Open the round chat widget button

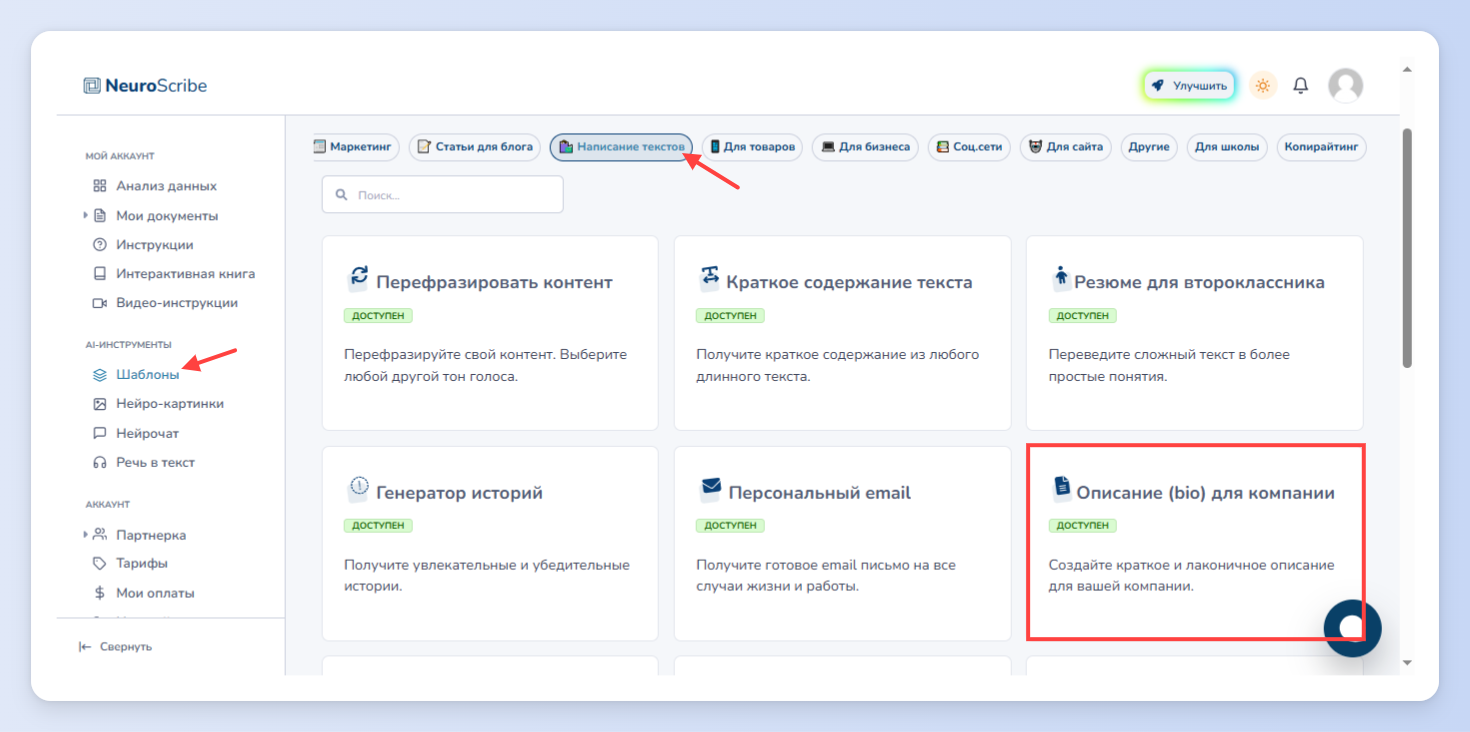[1352, 627]
